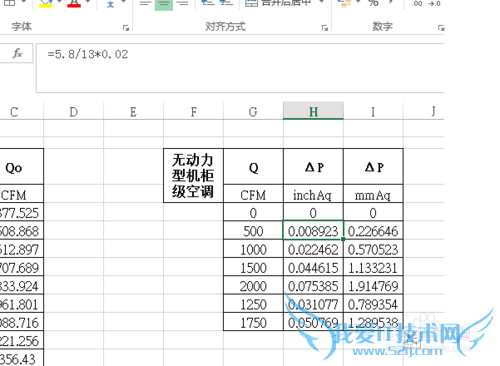Select the cell ending 356.43 in column C
Viewport: 500px width, 366px height.
pos(22,358)
